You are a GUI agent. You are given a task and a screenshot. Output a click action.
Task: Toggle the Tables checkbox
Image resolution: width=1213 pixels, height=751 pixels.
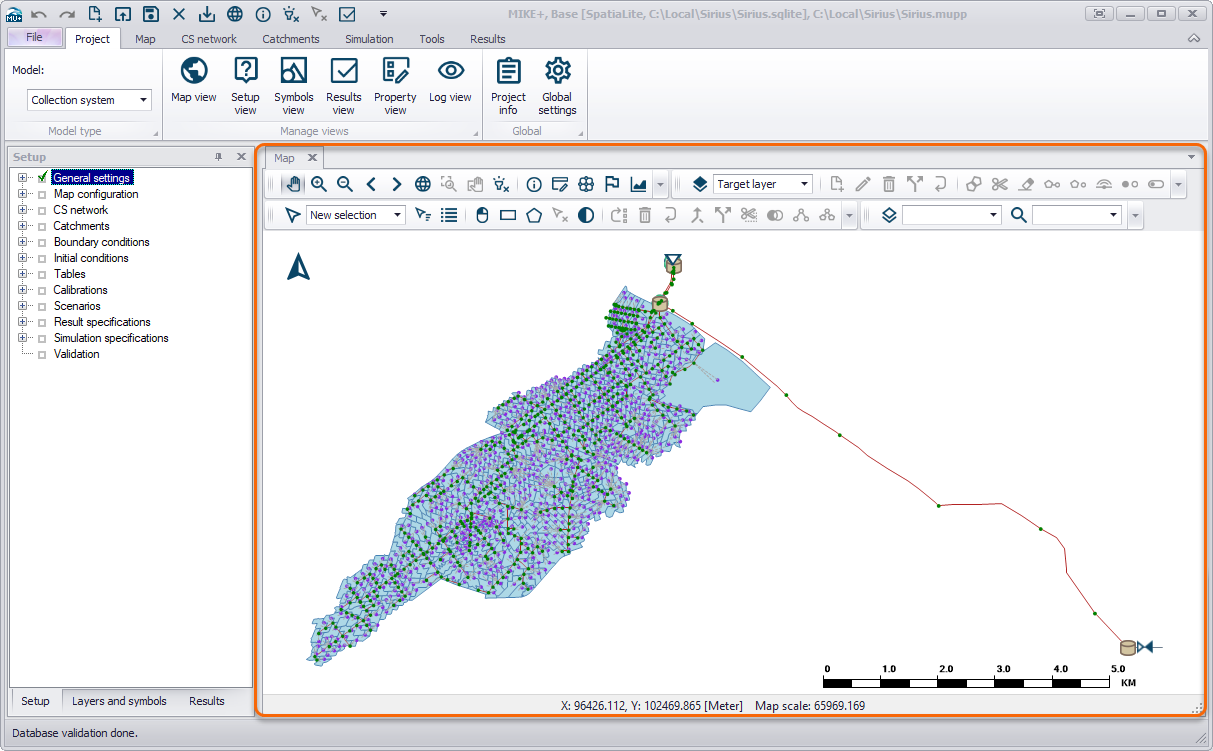42,274
